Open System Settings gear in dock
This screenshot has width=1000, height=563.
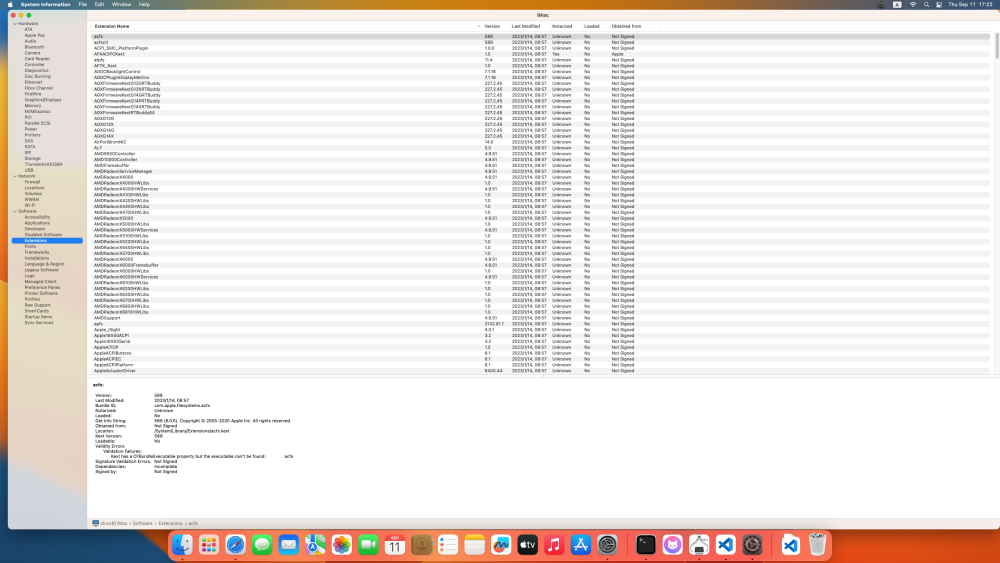click(607, 545)
